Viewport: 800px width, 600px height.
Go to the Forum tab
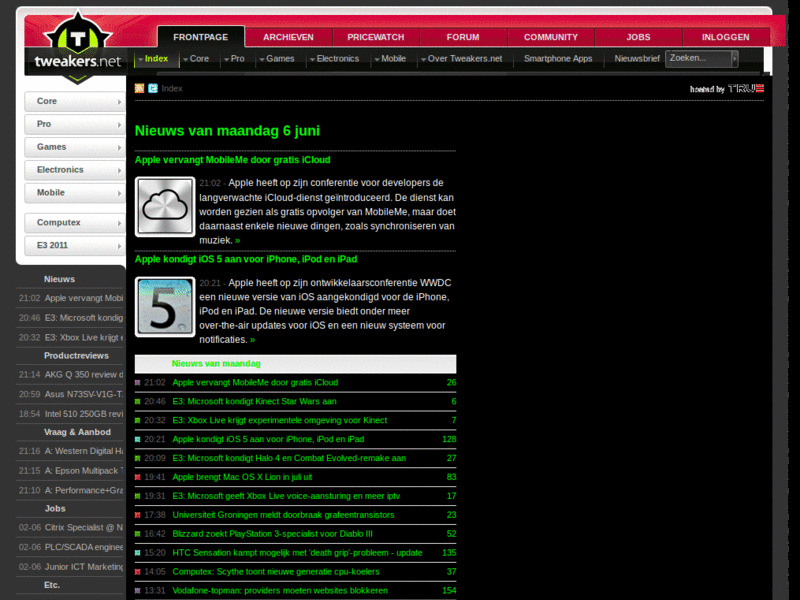(x=463, y=37)
